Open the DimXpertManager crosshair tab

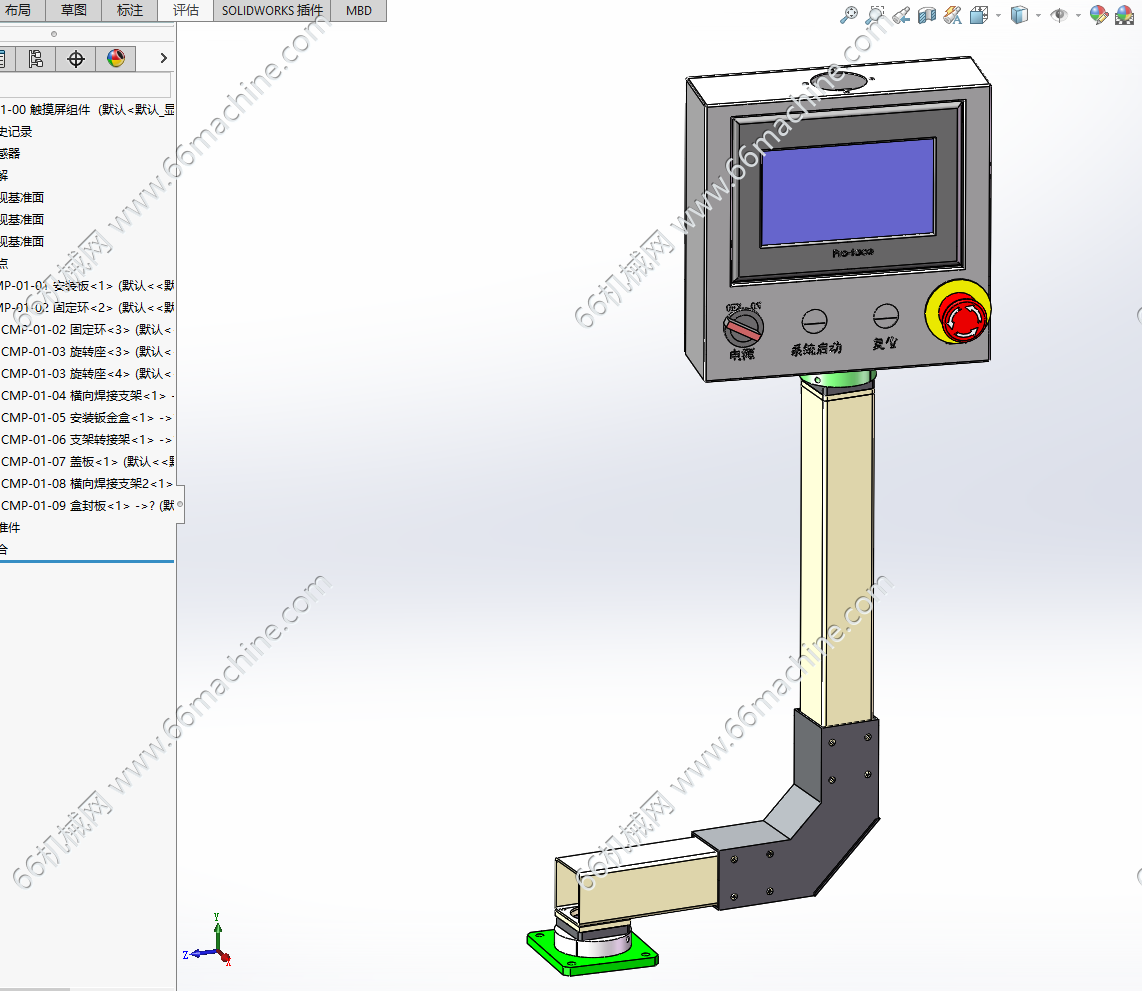[76, 58]
